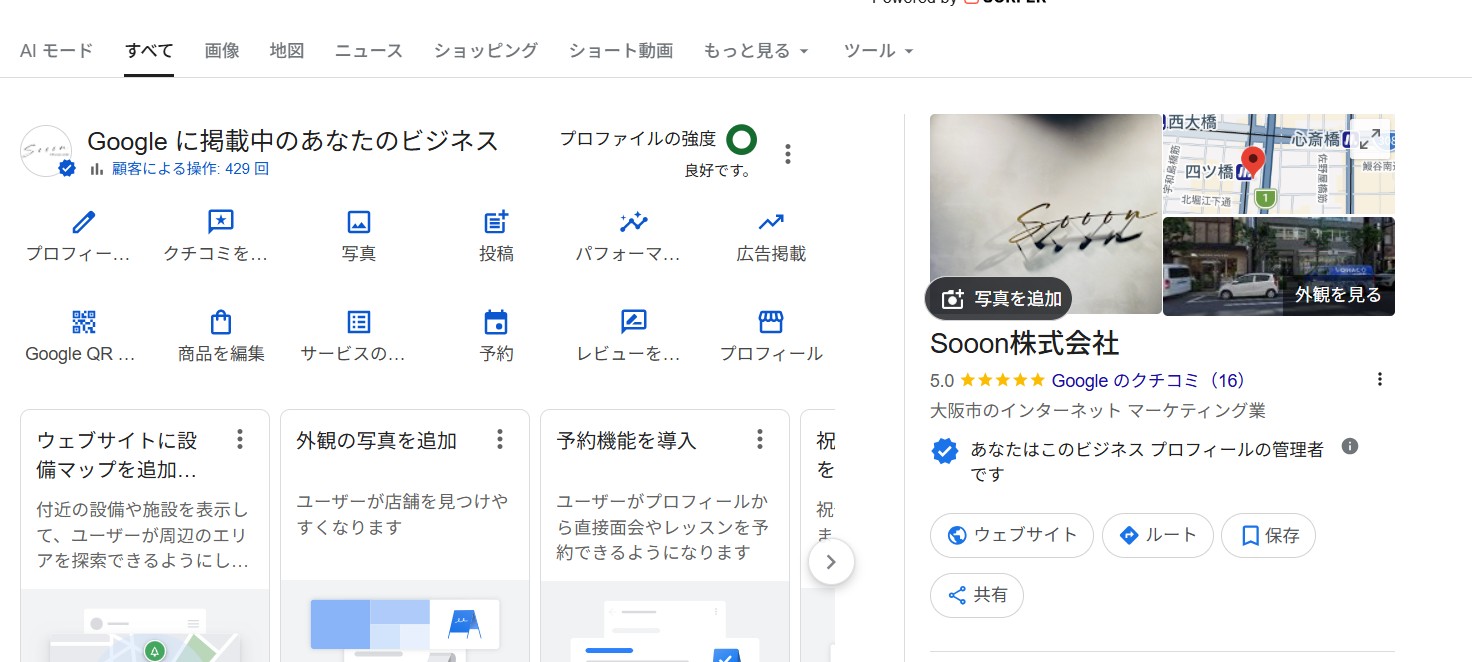Open the サービスの編集 icon
The width and height of the screenshot is (1472, 662).
pyautogui.click(x=358, y=322)
